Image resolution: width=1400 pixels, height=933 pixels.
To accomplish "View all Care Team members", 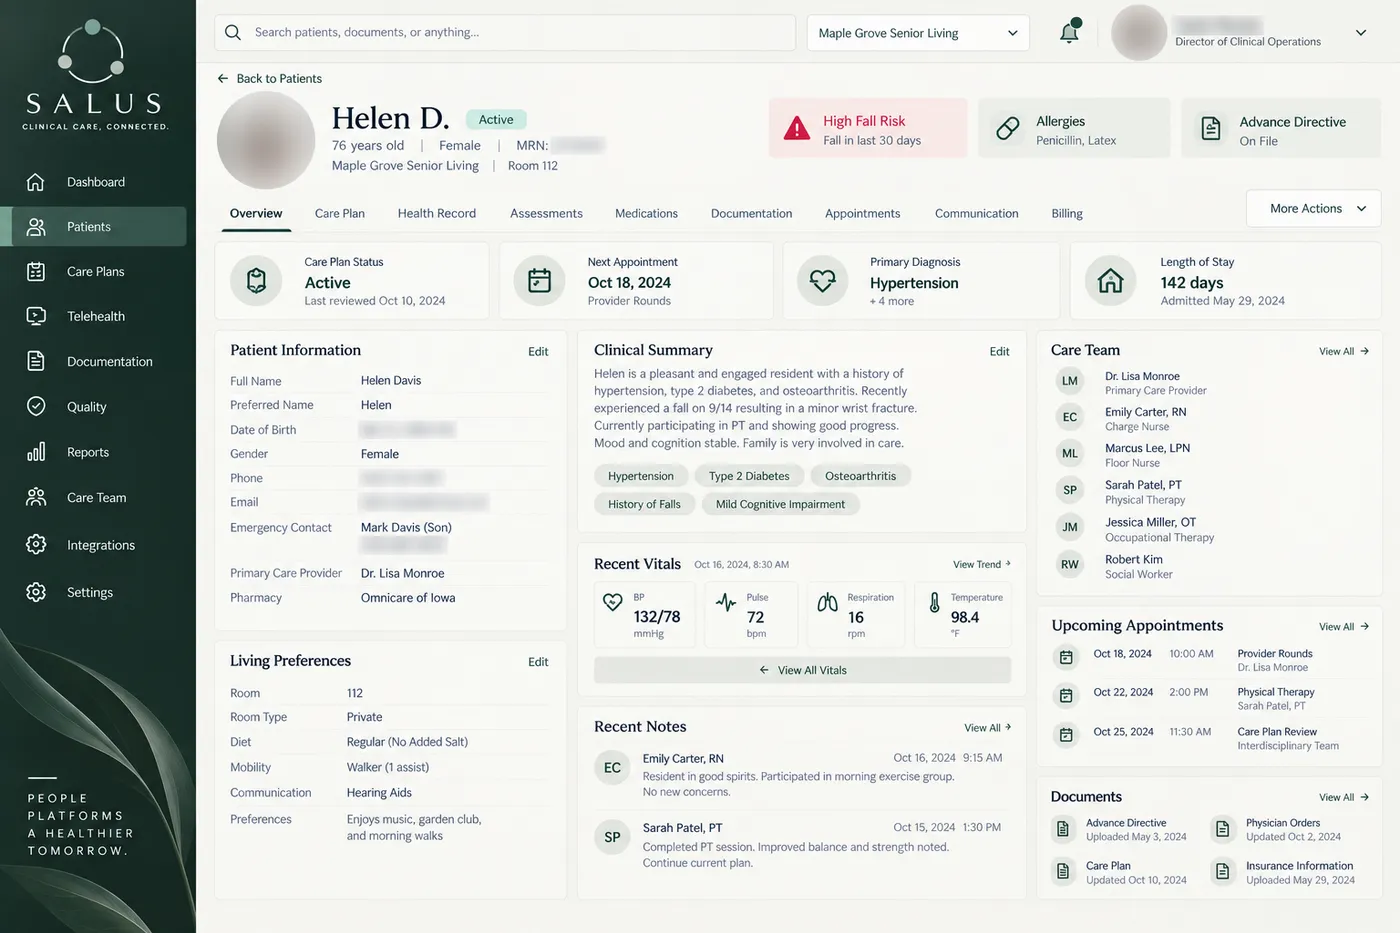I will click(1344, 351).
